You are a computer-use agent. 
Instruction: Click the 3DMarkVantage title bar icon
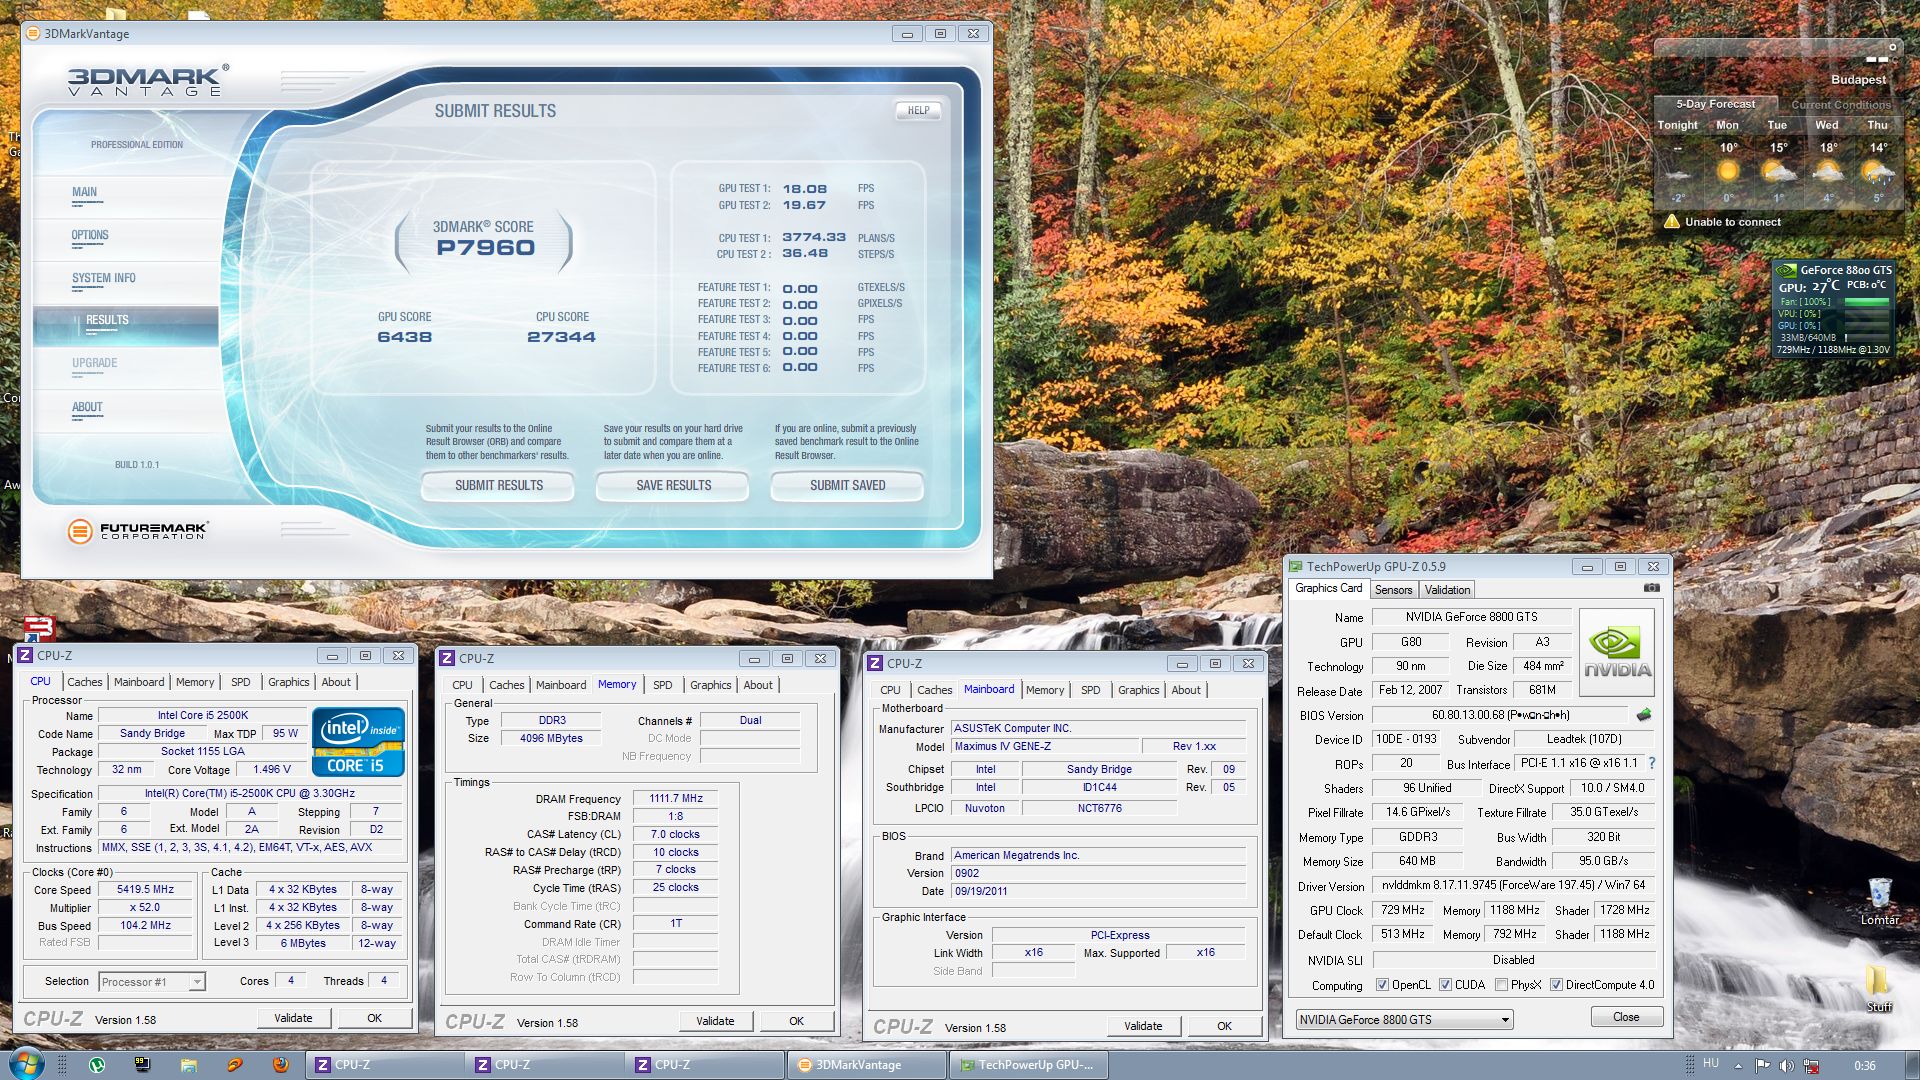pyautogui.click(x=33, y=34)
